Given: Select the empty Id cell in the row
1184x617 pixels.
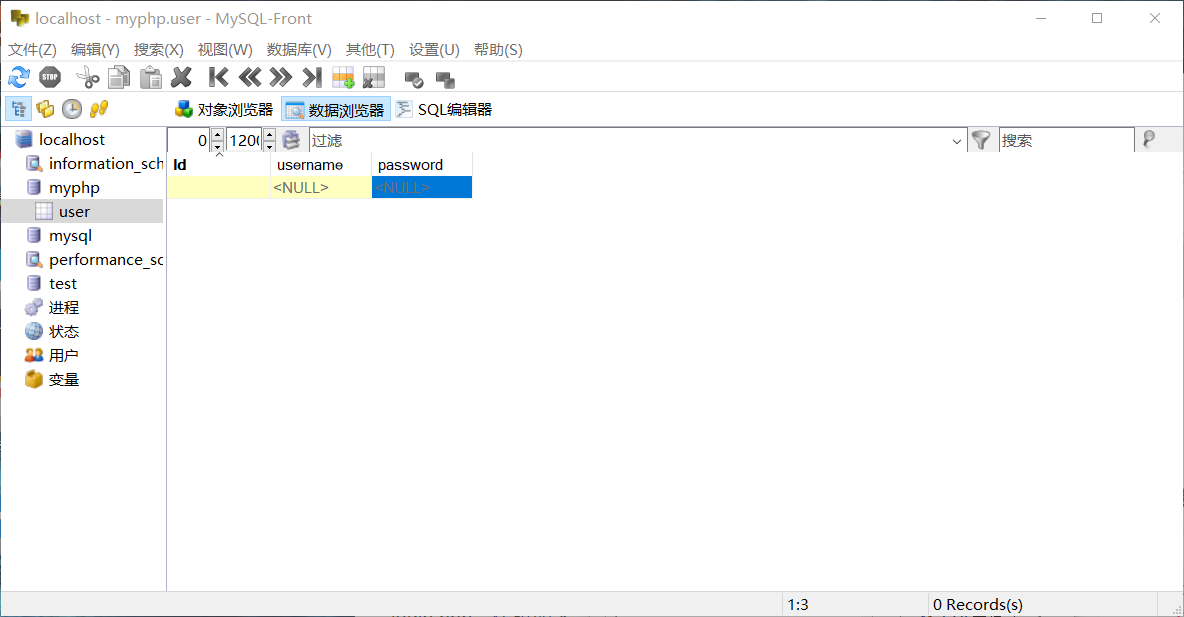Looking at the screenshot, I should point(219,188).
